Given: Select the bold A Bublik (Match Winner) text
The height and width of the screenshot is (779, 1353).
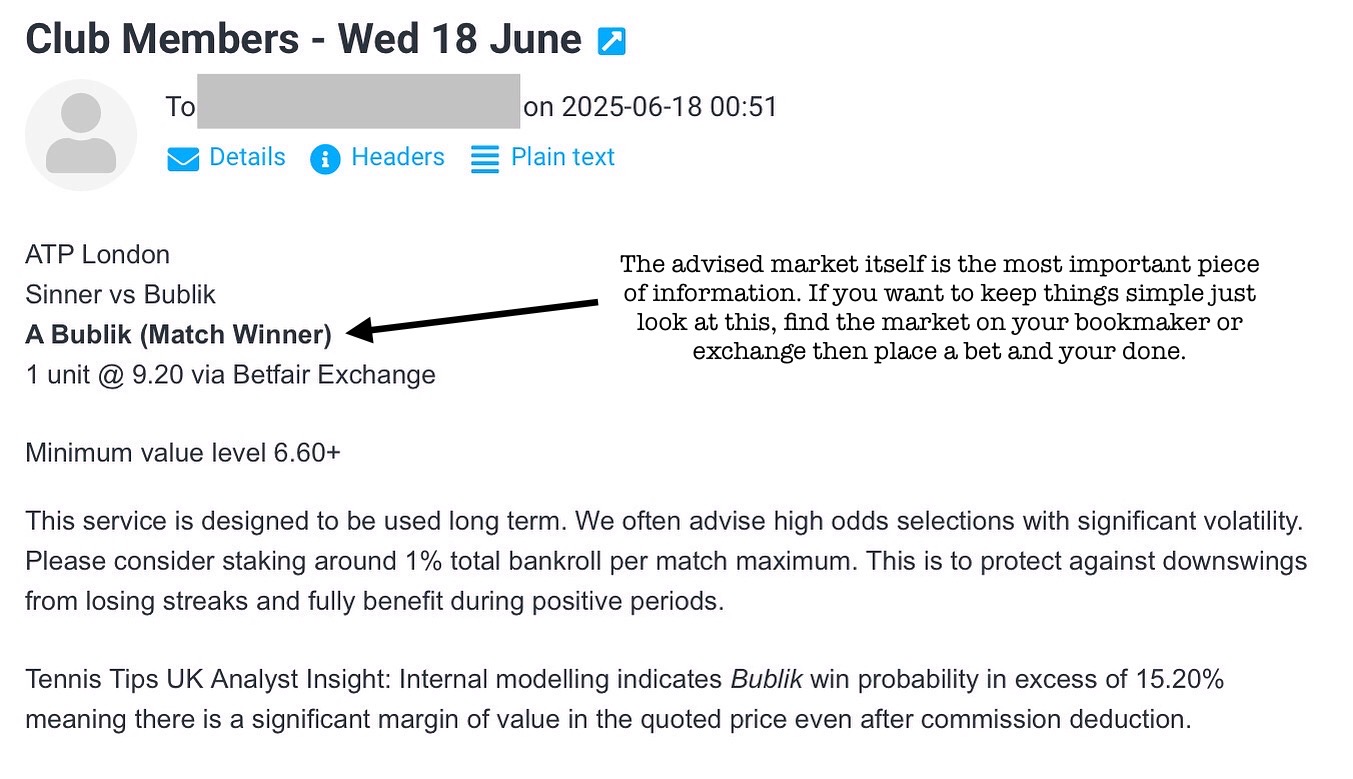Looking at the screenshot, I should coord(178,335).
